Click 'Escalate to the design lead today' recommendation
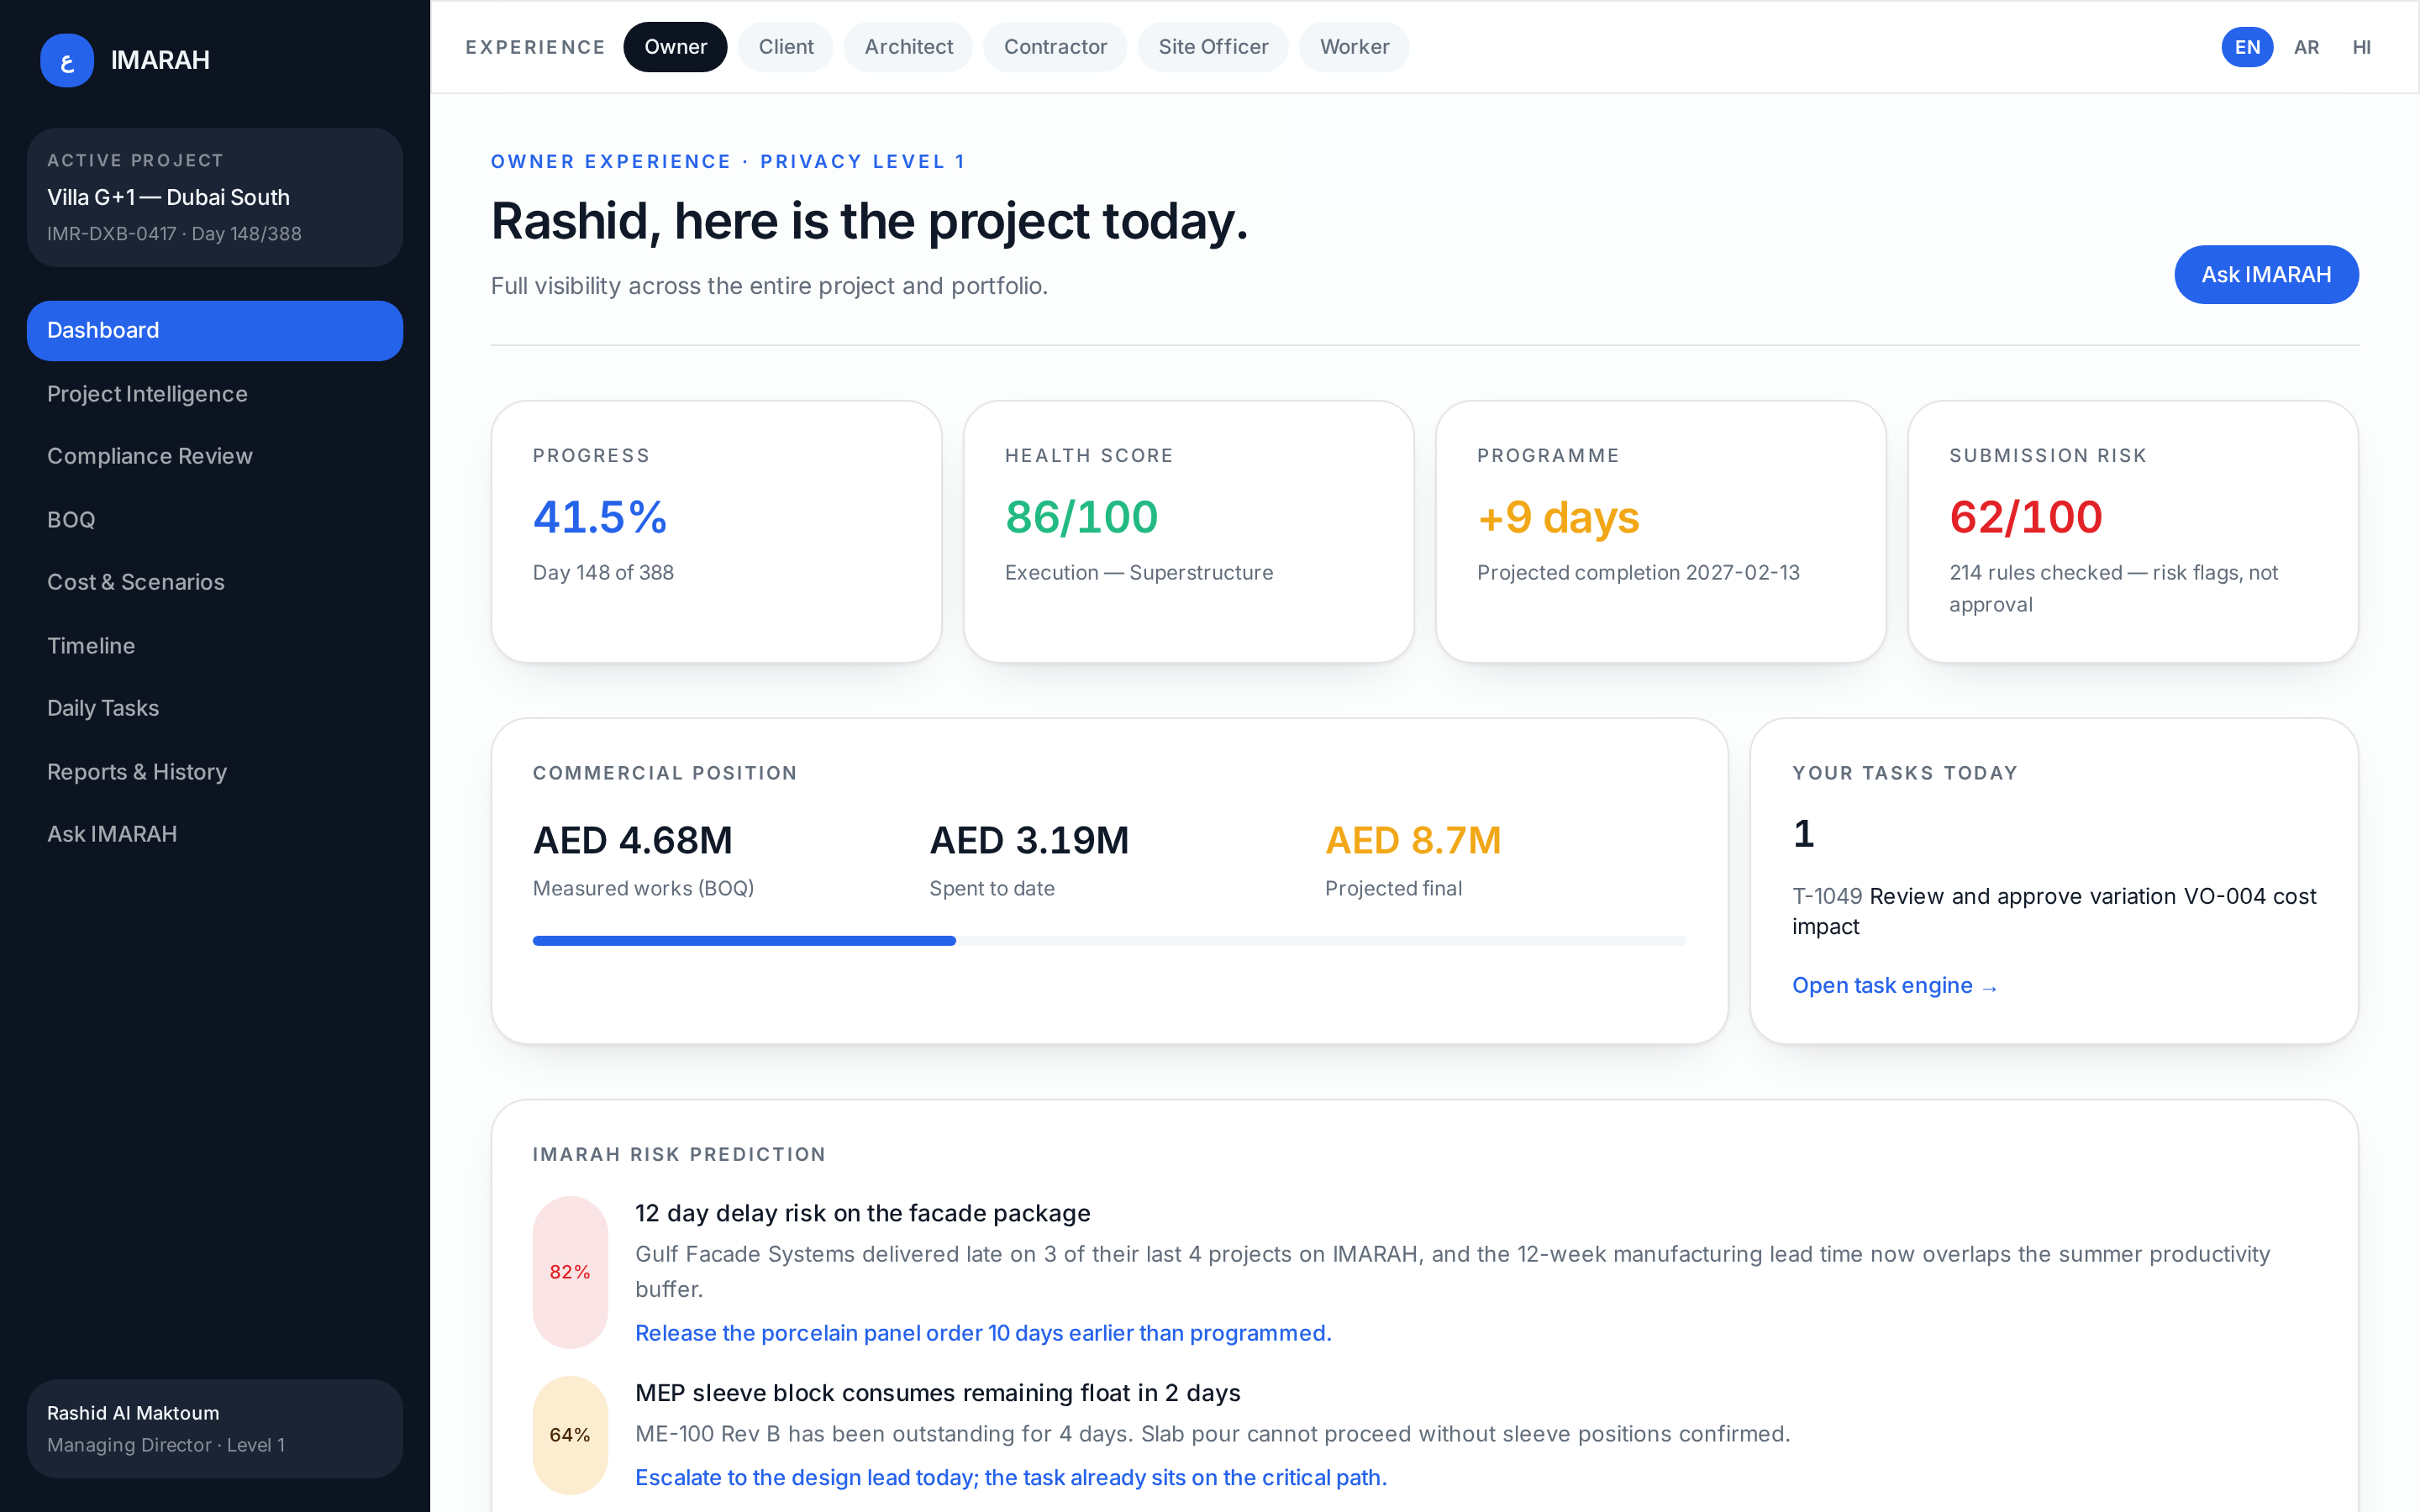This screenshot has width=2420, height=1512. click(x=1011, y=1478)
